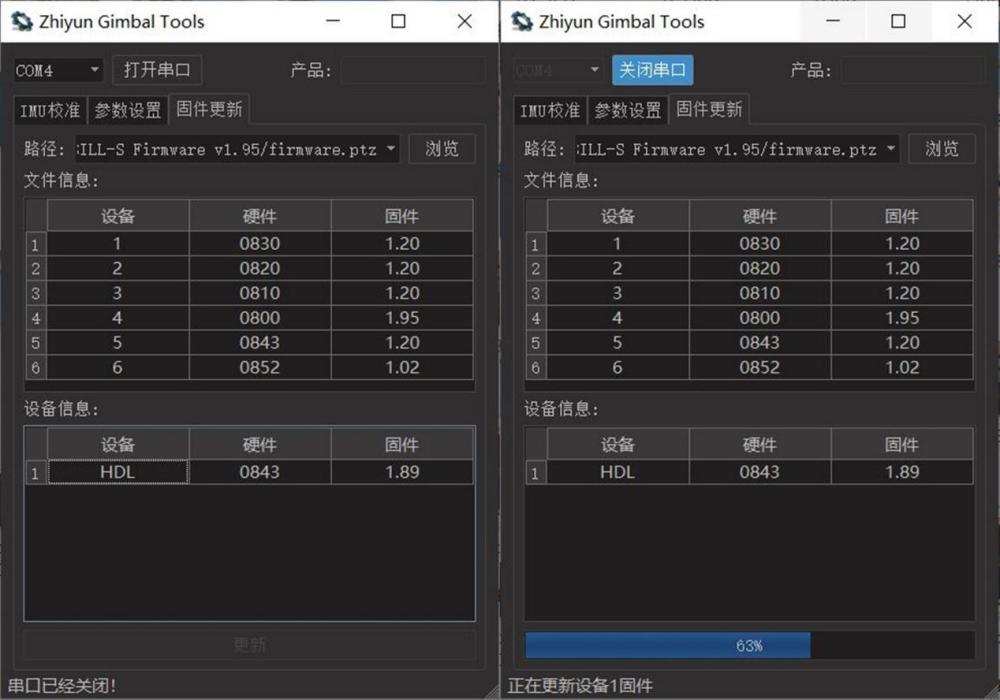Click firmware 1.95 cell in left window

click(x=402, y=318)
